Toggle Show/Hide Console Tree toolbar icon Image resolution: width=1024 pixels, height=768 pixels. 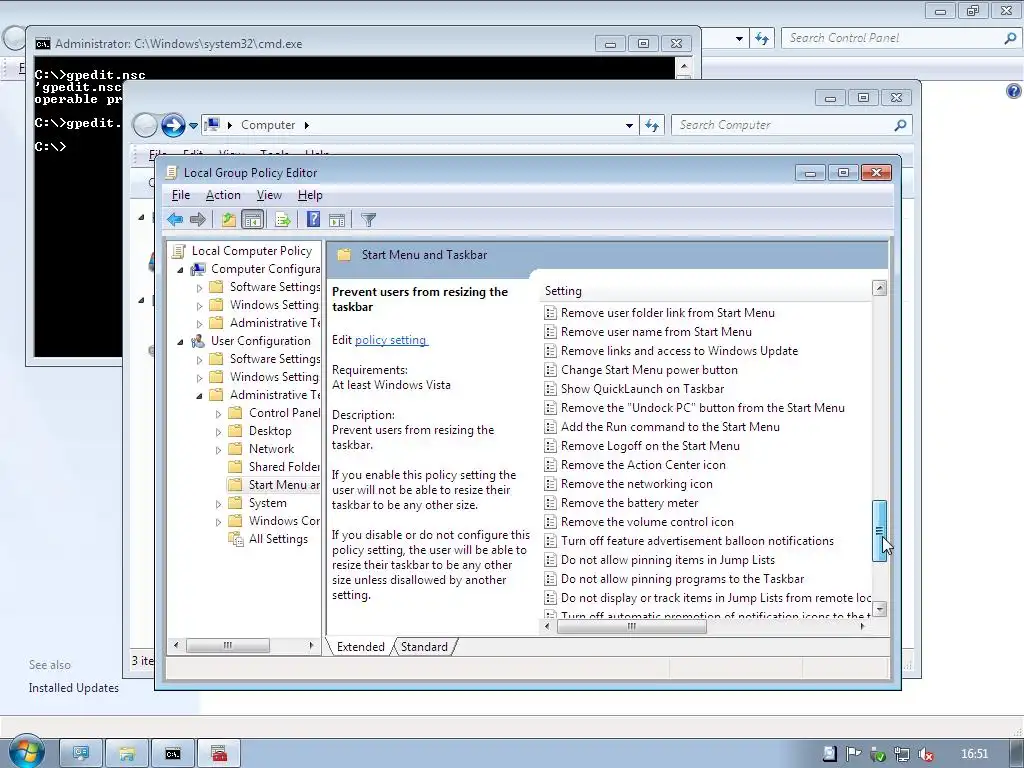(252, 219)
